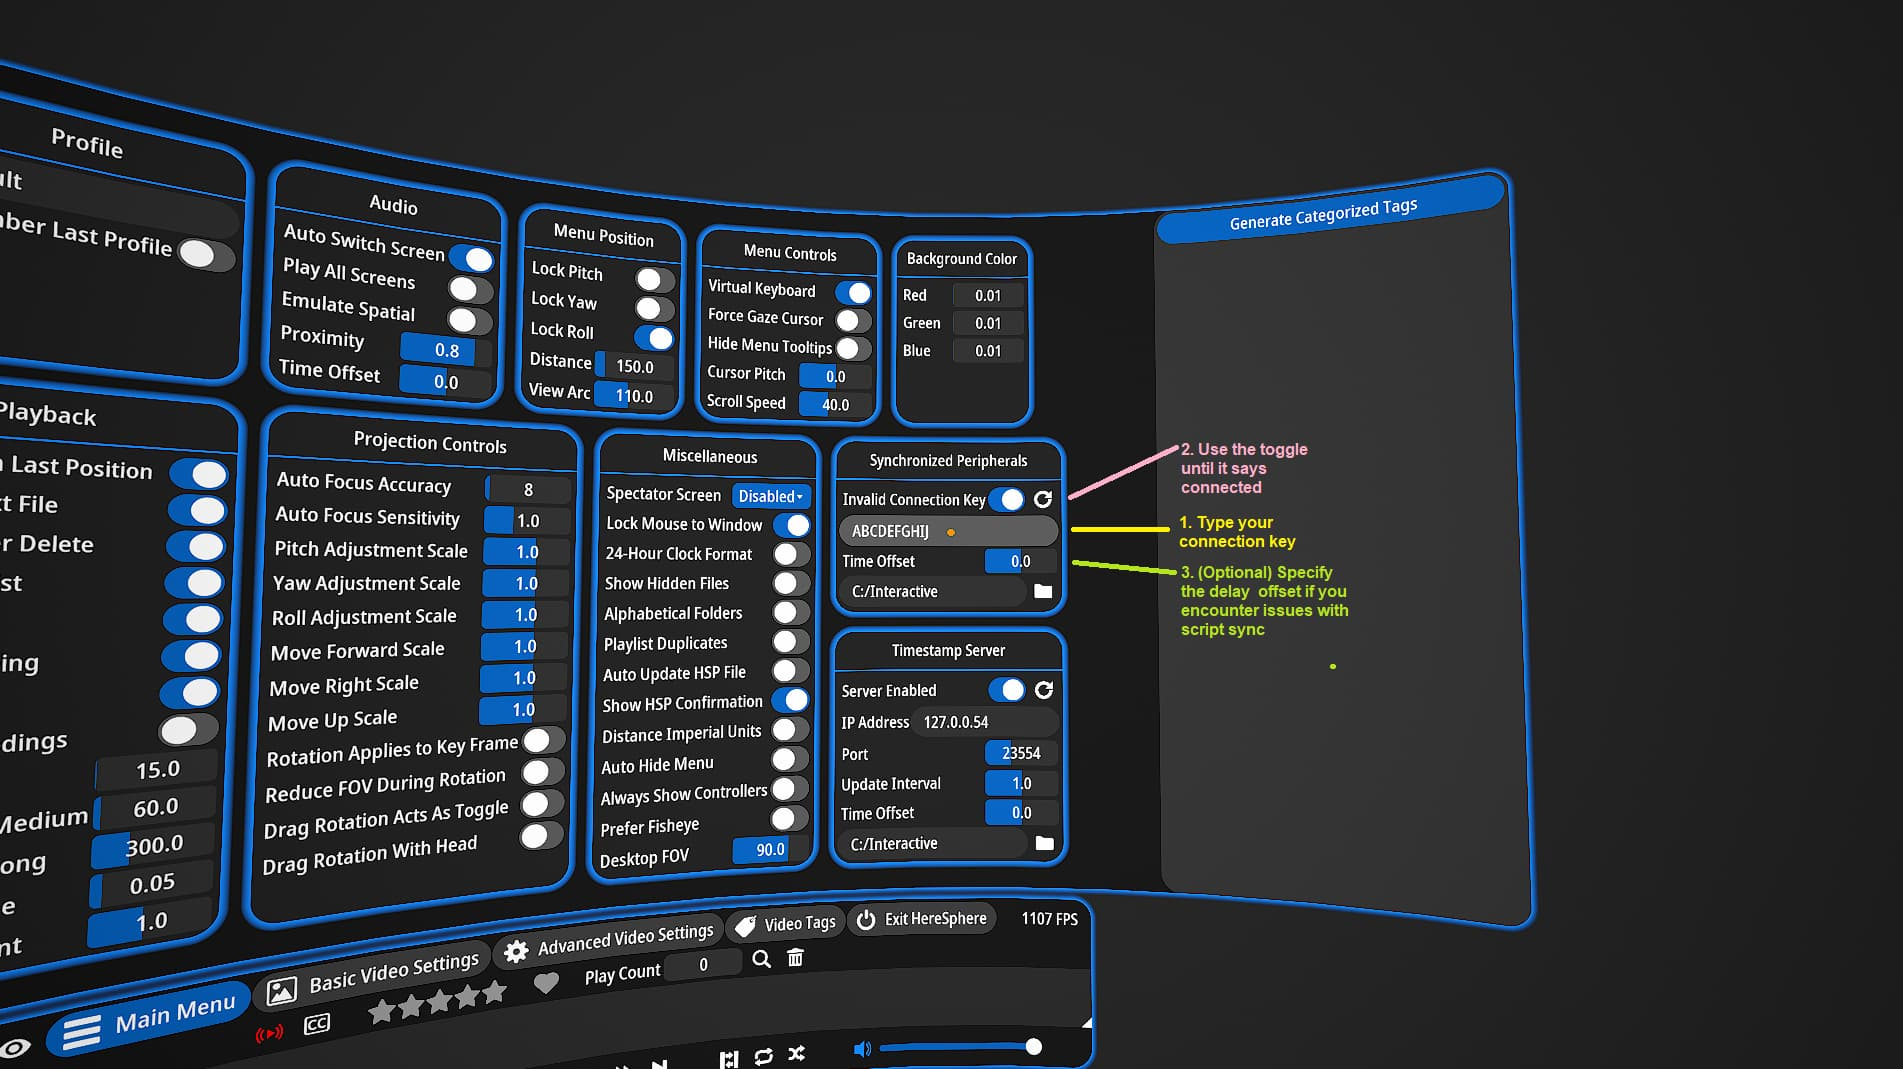Click Generate Categorized Tags button
This screenshot has width=1903, height=1069.
pos(1329,211)
